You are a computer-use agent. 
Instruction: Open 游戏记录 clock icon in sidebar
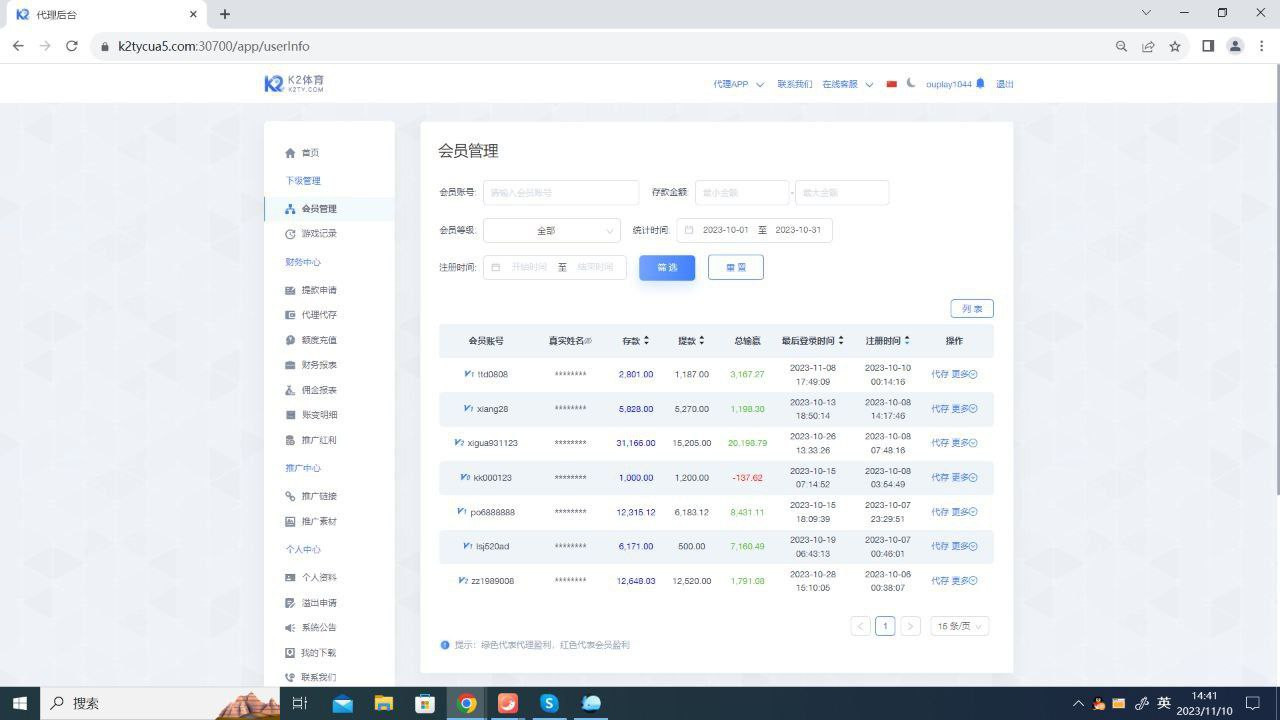(x=290, y=234)
